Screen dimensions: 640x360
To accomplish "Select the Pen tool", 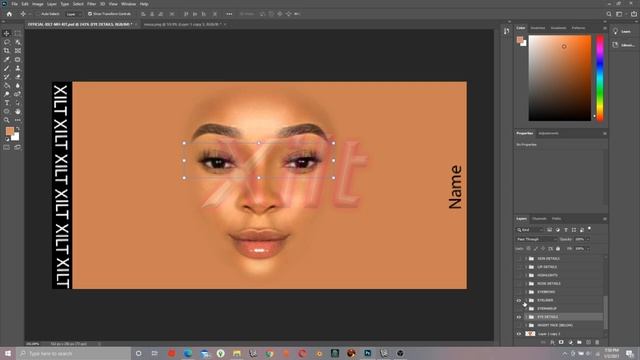I will coord(18,94).
